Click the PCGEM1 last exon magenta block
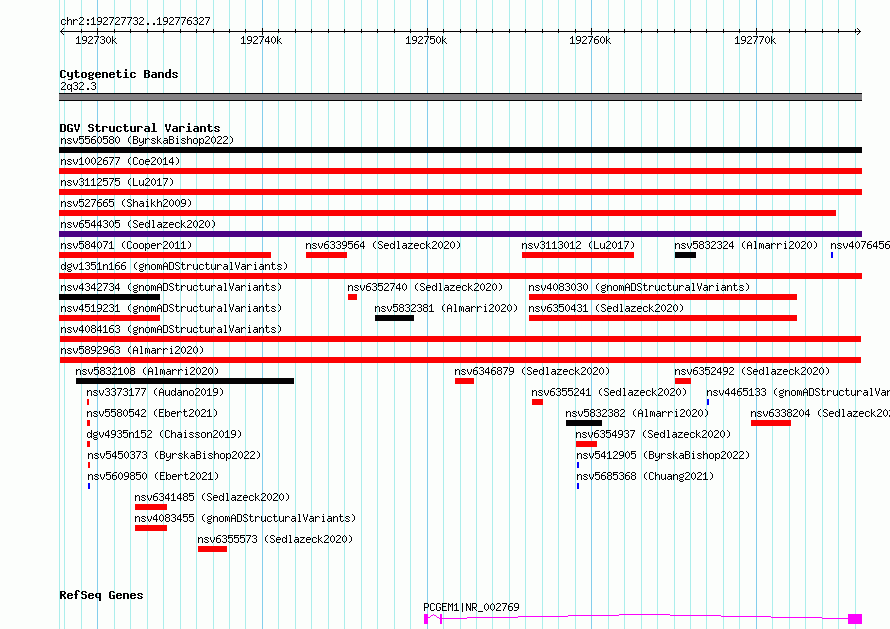Image resolution: width=890 pixels, height=629 pixels. pyautogui.click(x=855, y=619)
